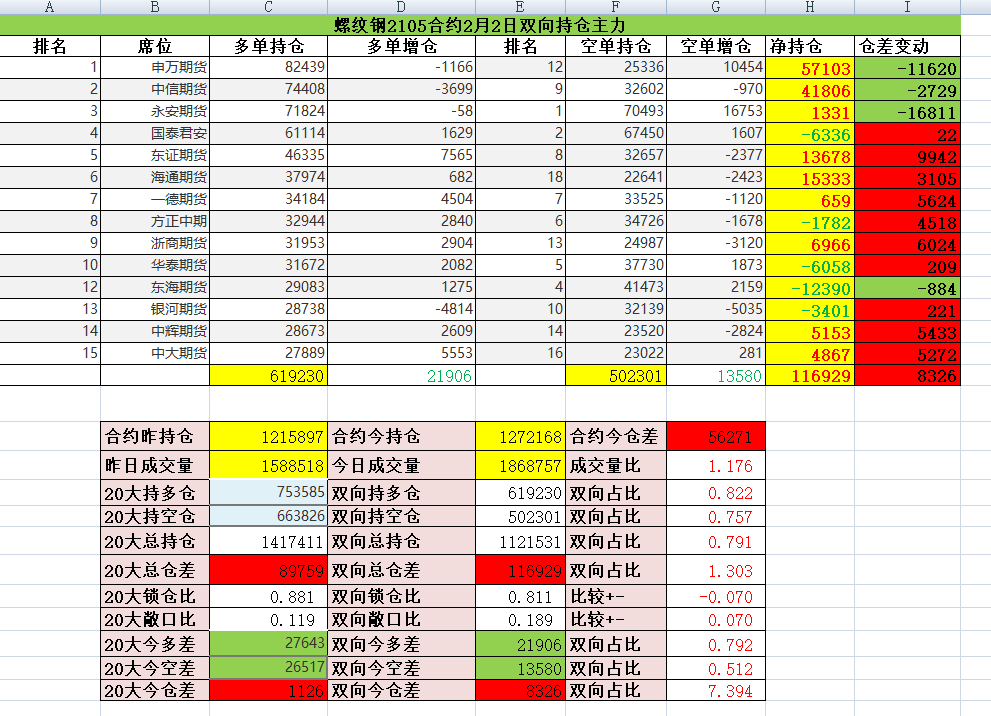Click the cell 华泰期货
991x716 pixels.
155,265
